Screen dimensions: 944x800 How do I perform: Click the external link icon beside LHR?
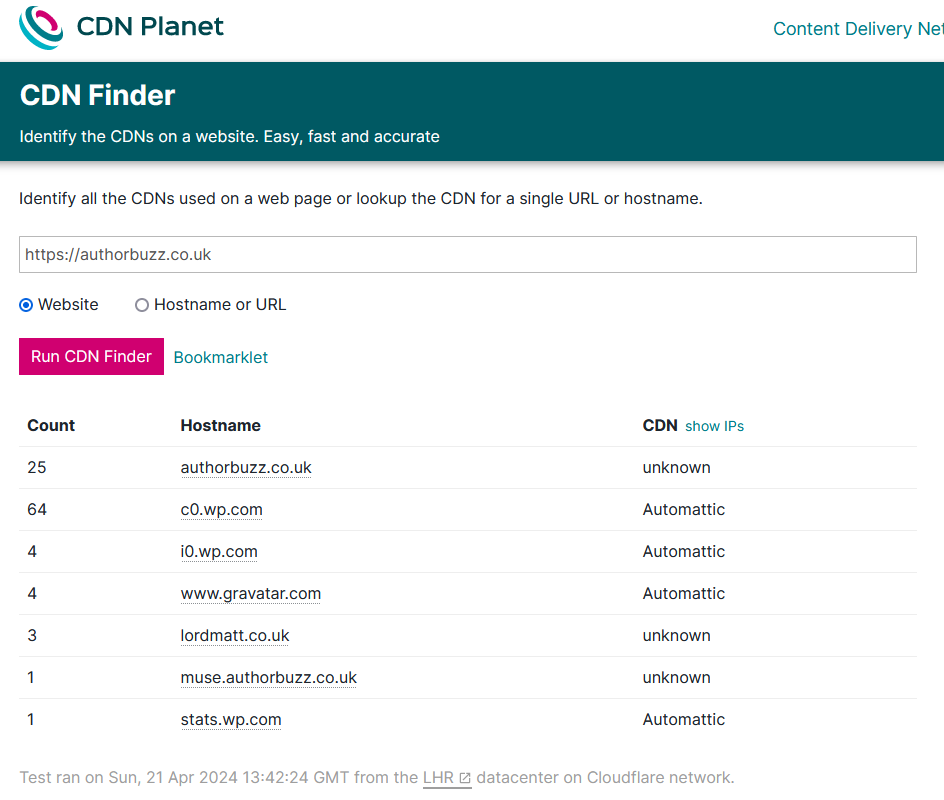point(465,778)
